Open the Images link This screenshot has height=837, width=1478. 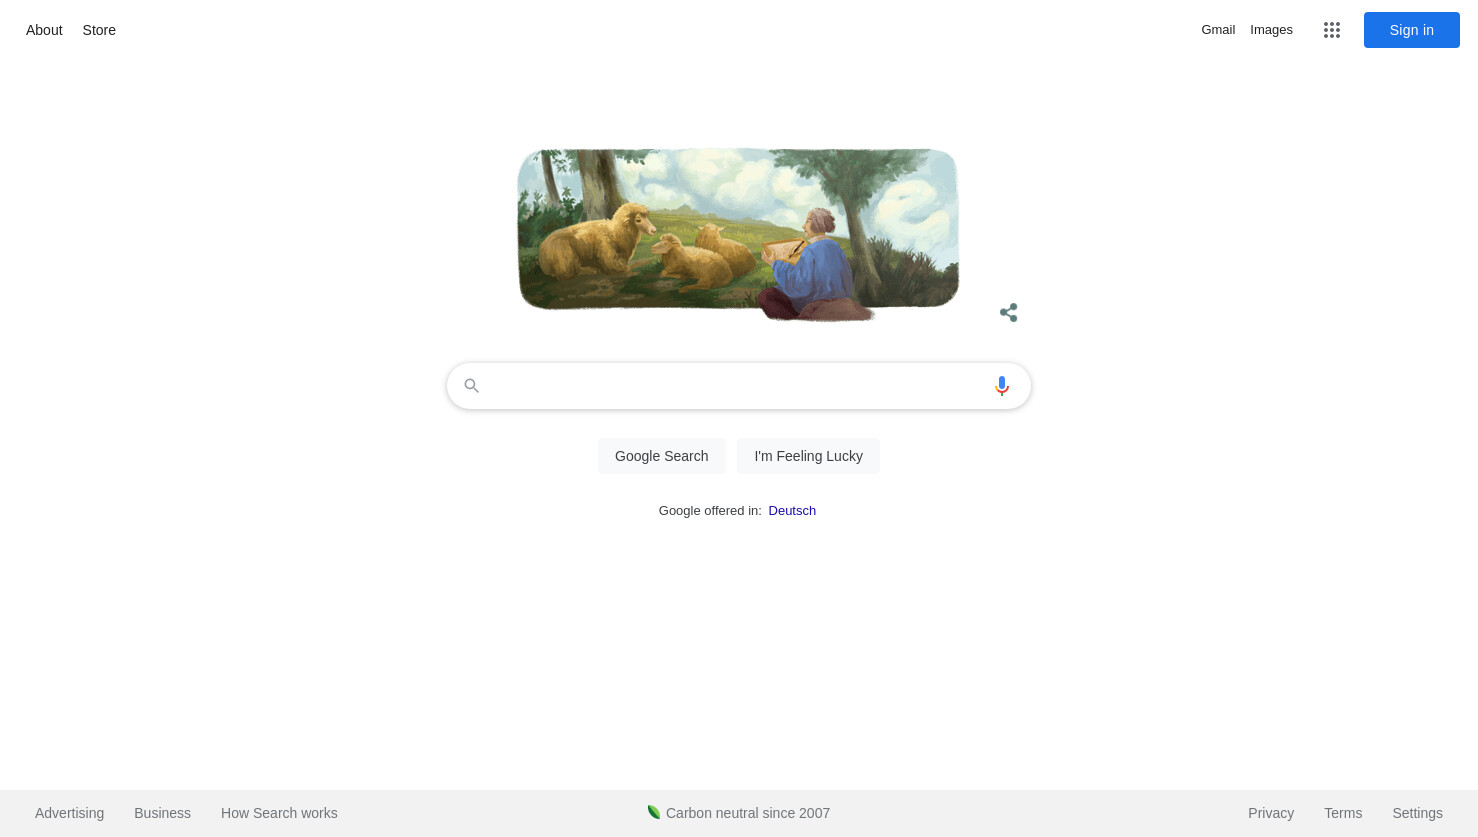coord(1271,30)
